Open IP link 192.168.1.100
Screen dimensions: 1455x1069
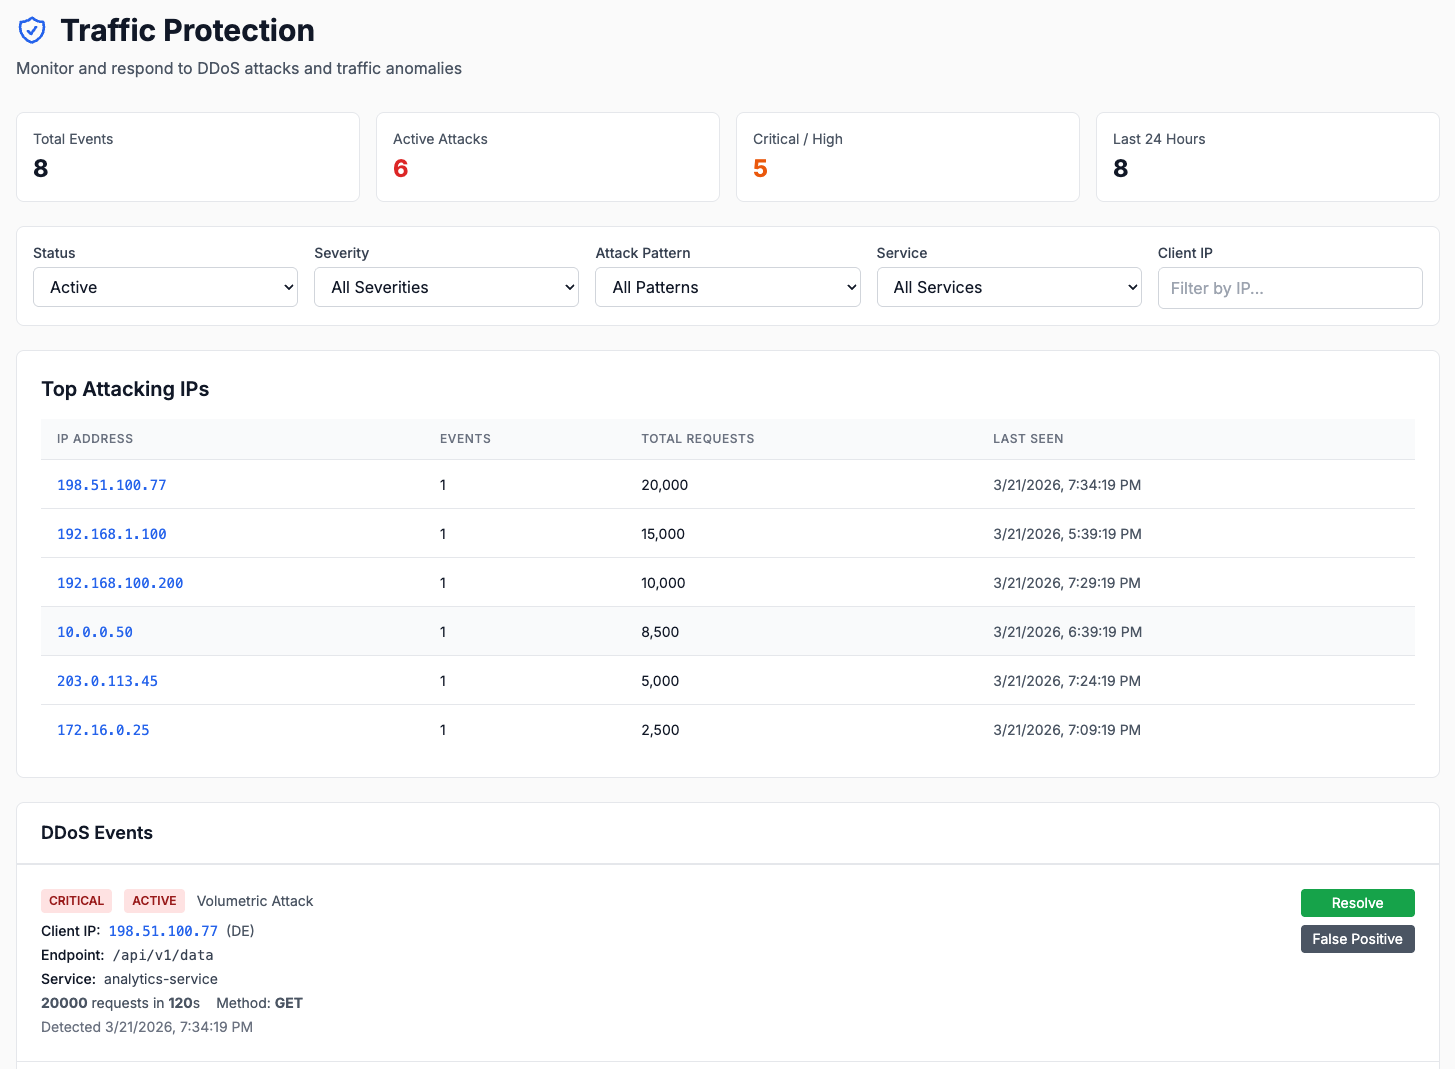(x=111, y=534)
